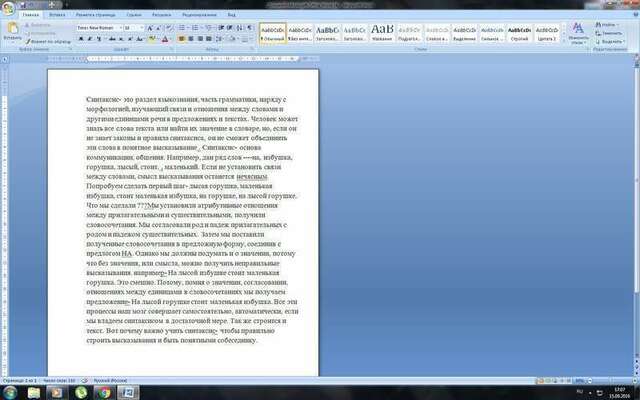Click the Multilevel list icon
The image size is (640, 400).
[x=209, y=28]
